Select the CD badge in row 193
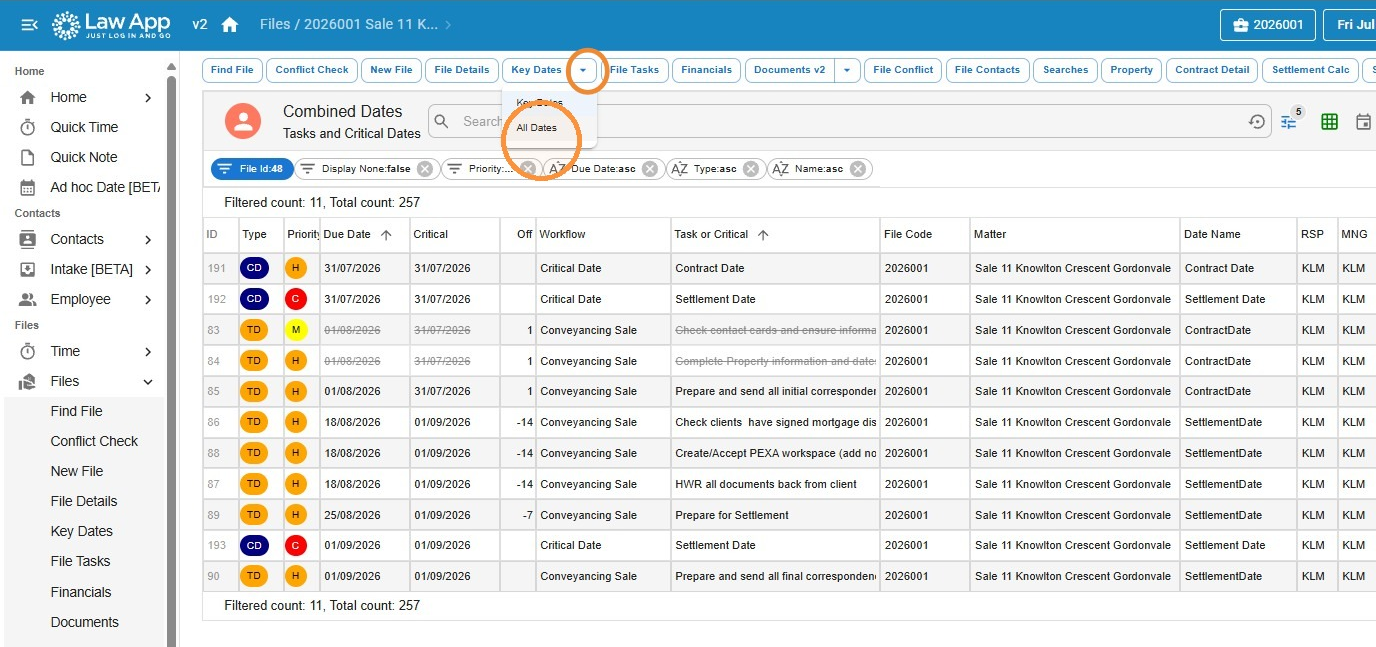The height and width of the screenshot is (647, 1376). click(x=254, y=545)
